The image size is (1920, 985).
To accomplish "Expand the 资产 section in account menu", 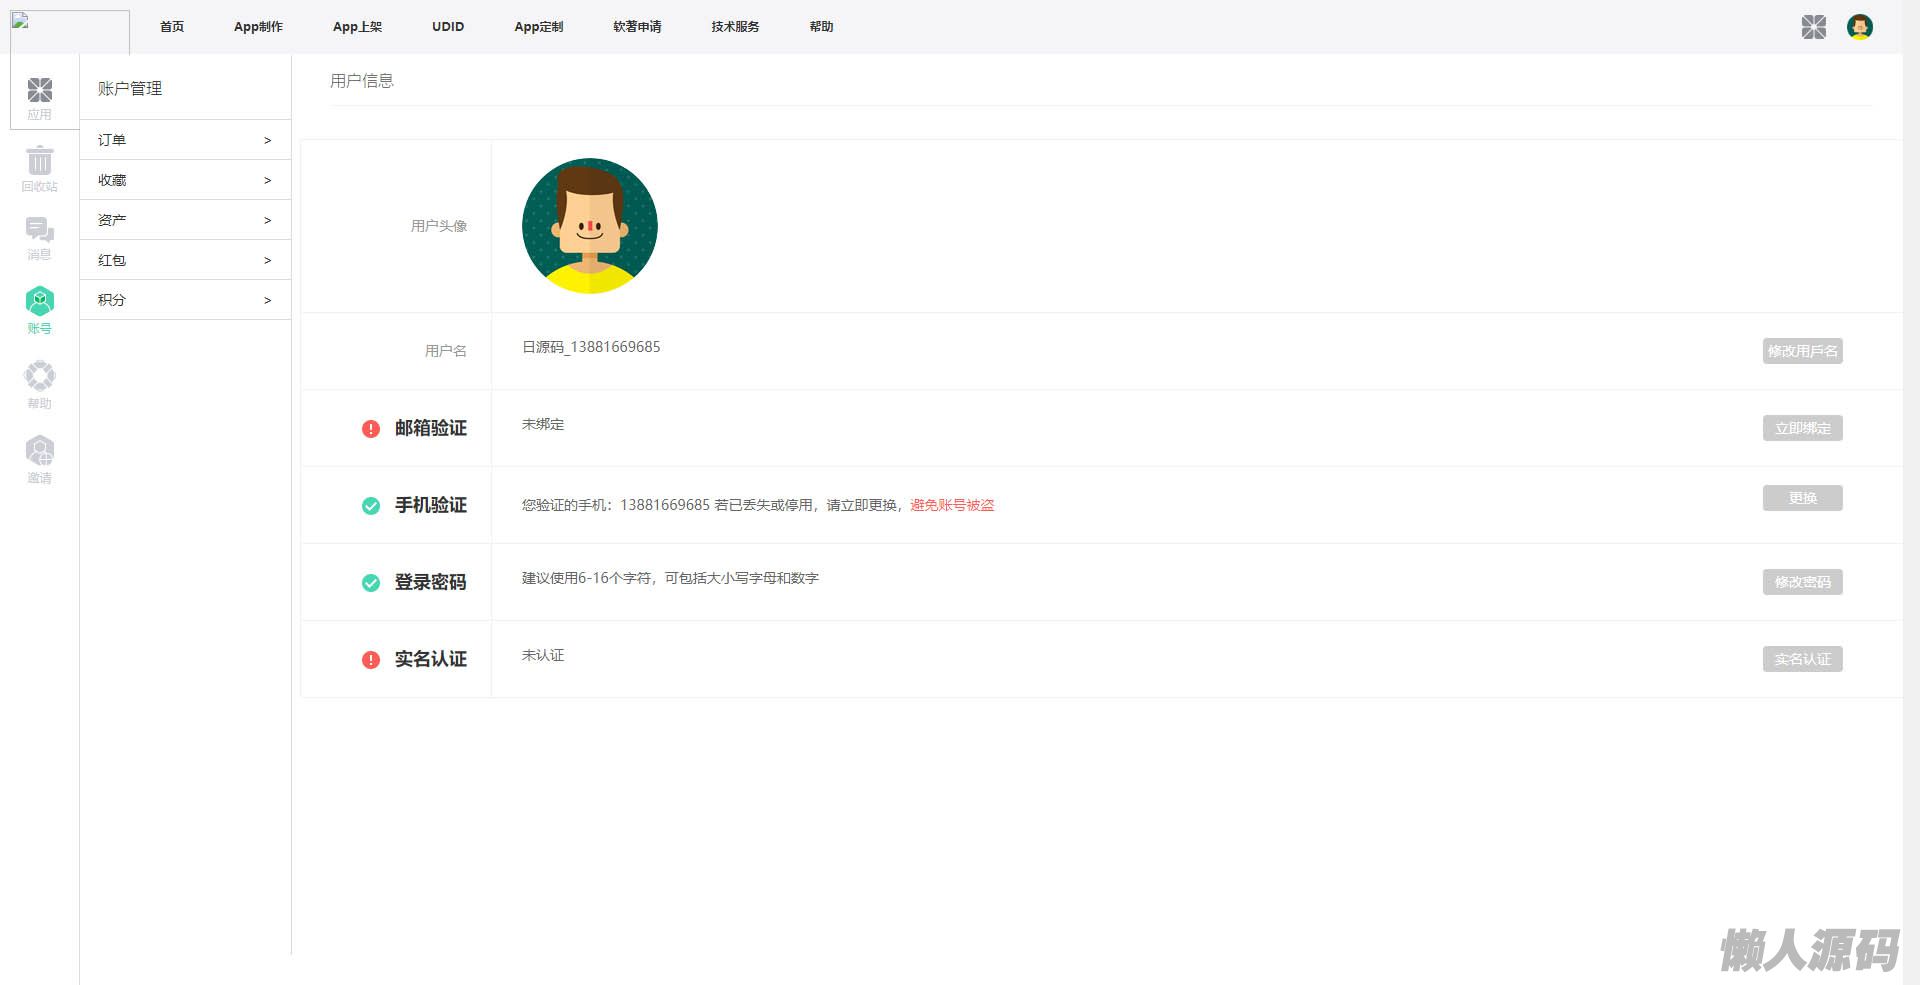I will 185,220.
